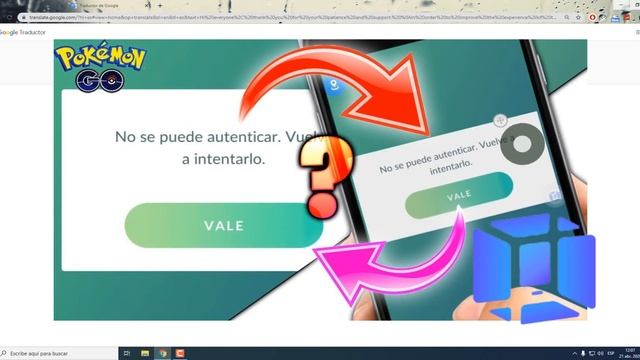
Task: Open the red circular extension icon in the toolbar
Action: (592, 18)
